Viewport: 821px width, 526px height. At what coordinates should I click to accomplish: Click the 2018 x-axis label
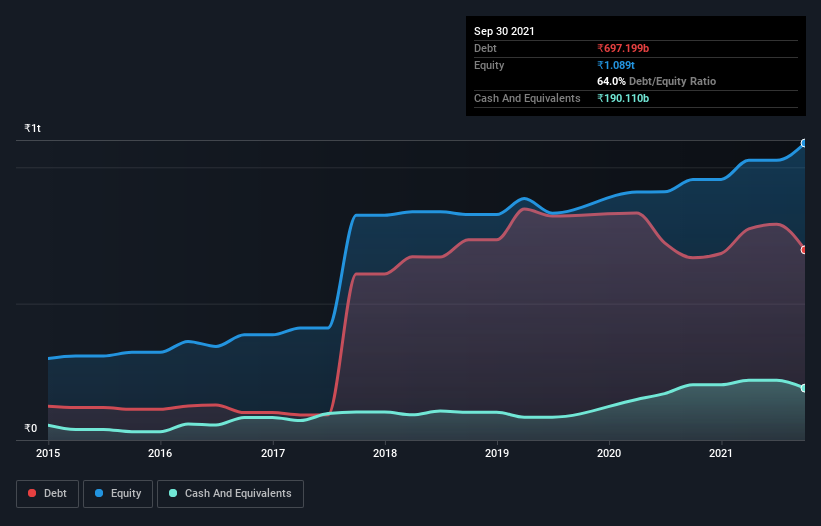(x=385, y=453)
